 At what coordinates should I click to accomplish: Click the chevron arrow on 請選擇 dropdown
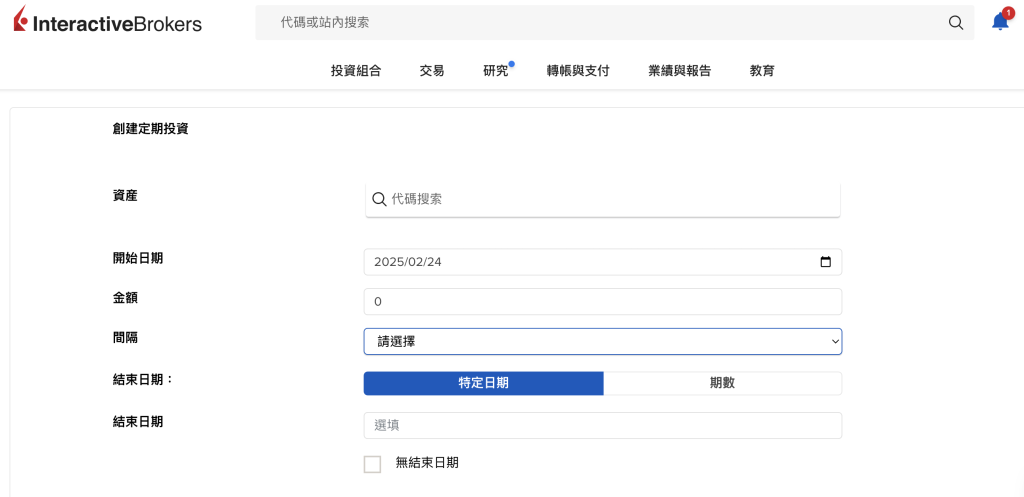(x=834, y=342)
